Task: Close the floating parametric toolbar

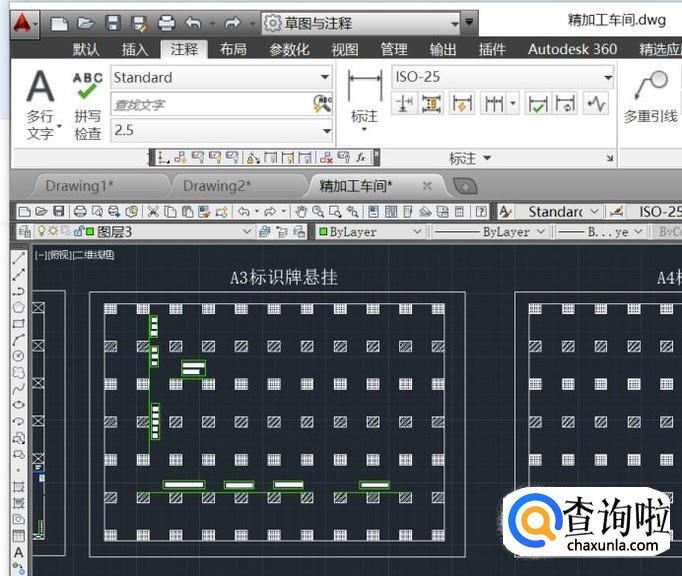Action: click(x=377, y=154)
